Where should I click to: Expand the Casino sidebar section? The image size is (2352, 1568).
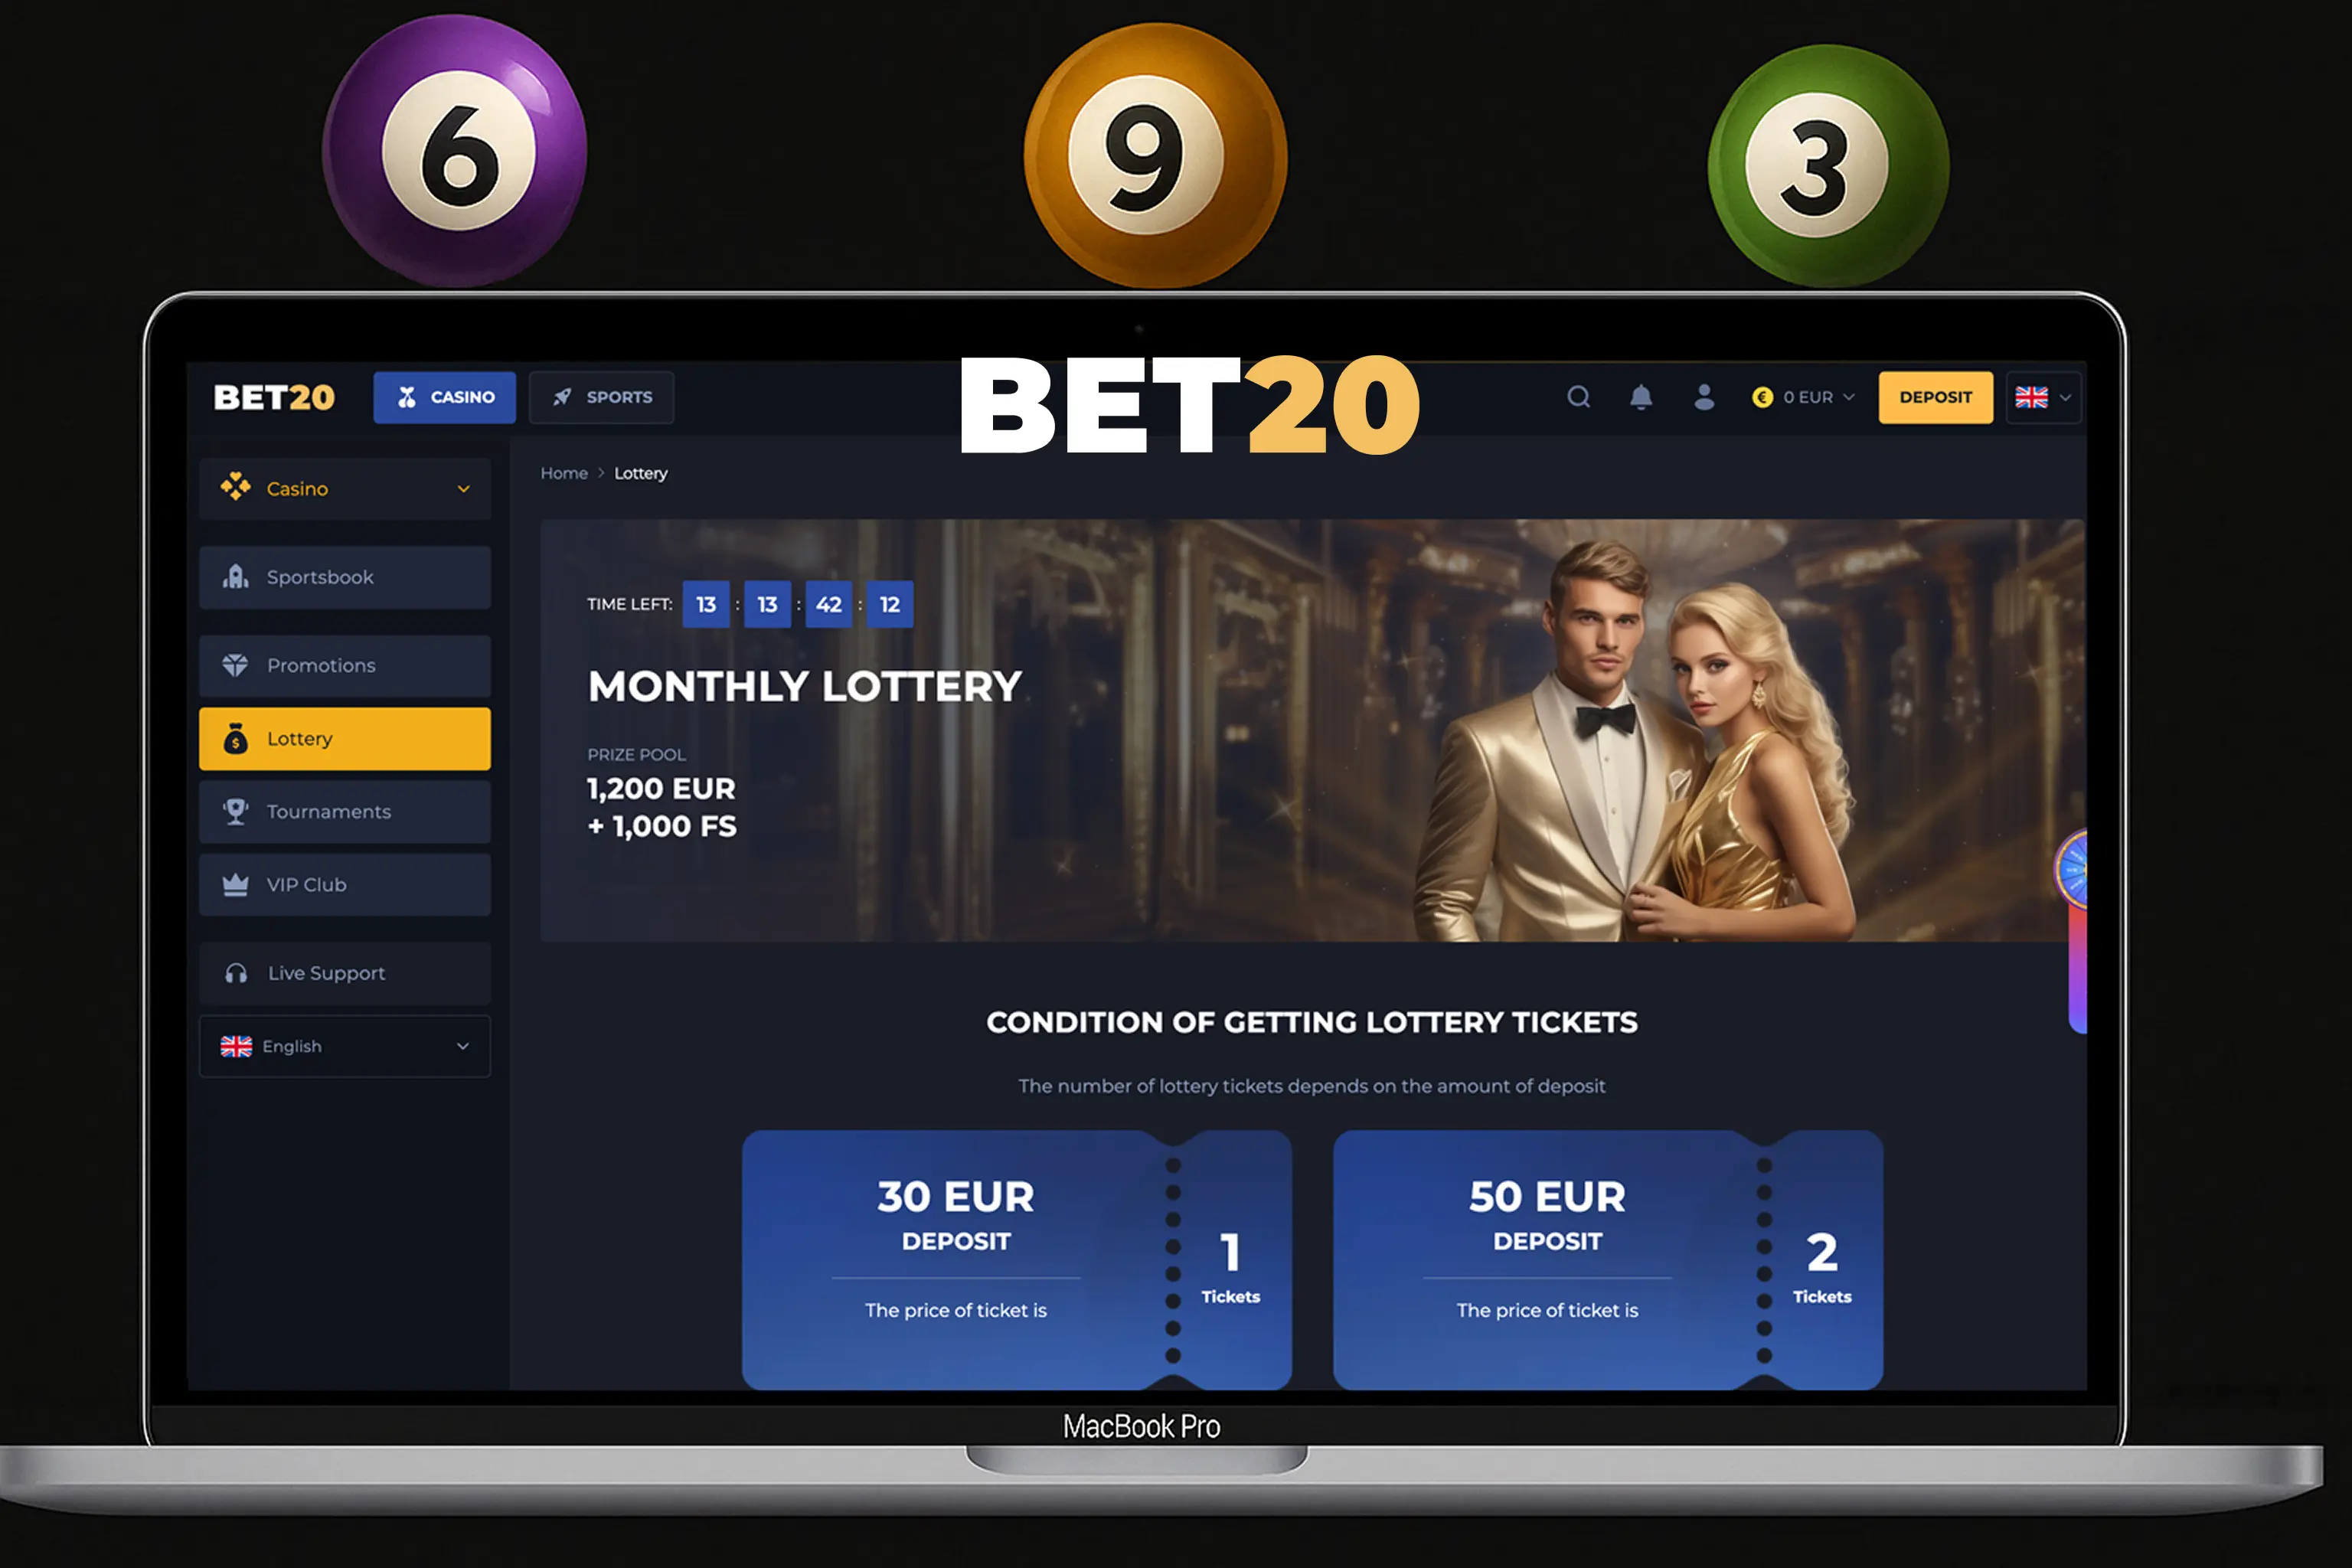click(x=345, y=489)
